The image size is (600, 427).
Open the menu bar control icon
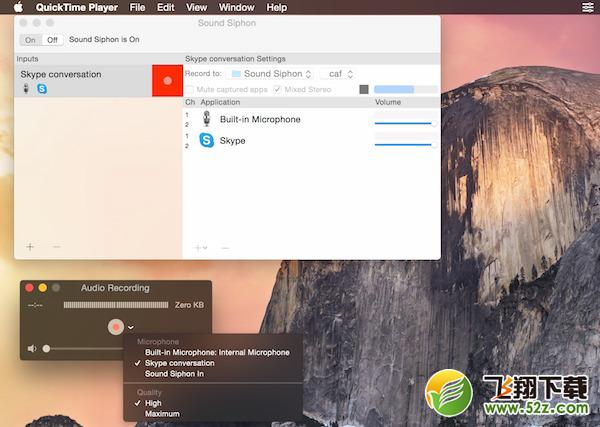click(588, 7)
